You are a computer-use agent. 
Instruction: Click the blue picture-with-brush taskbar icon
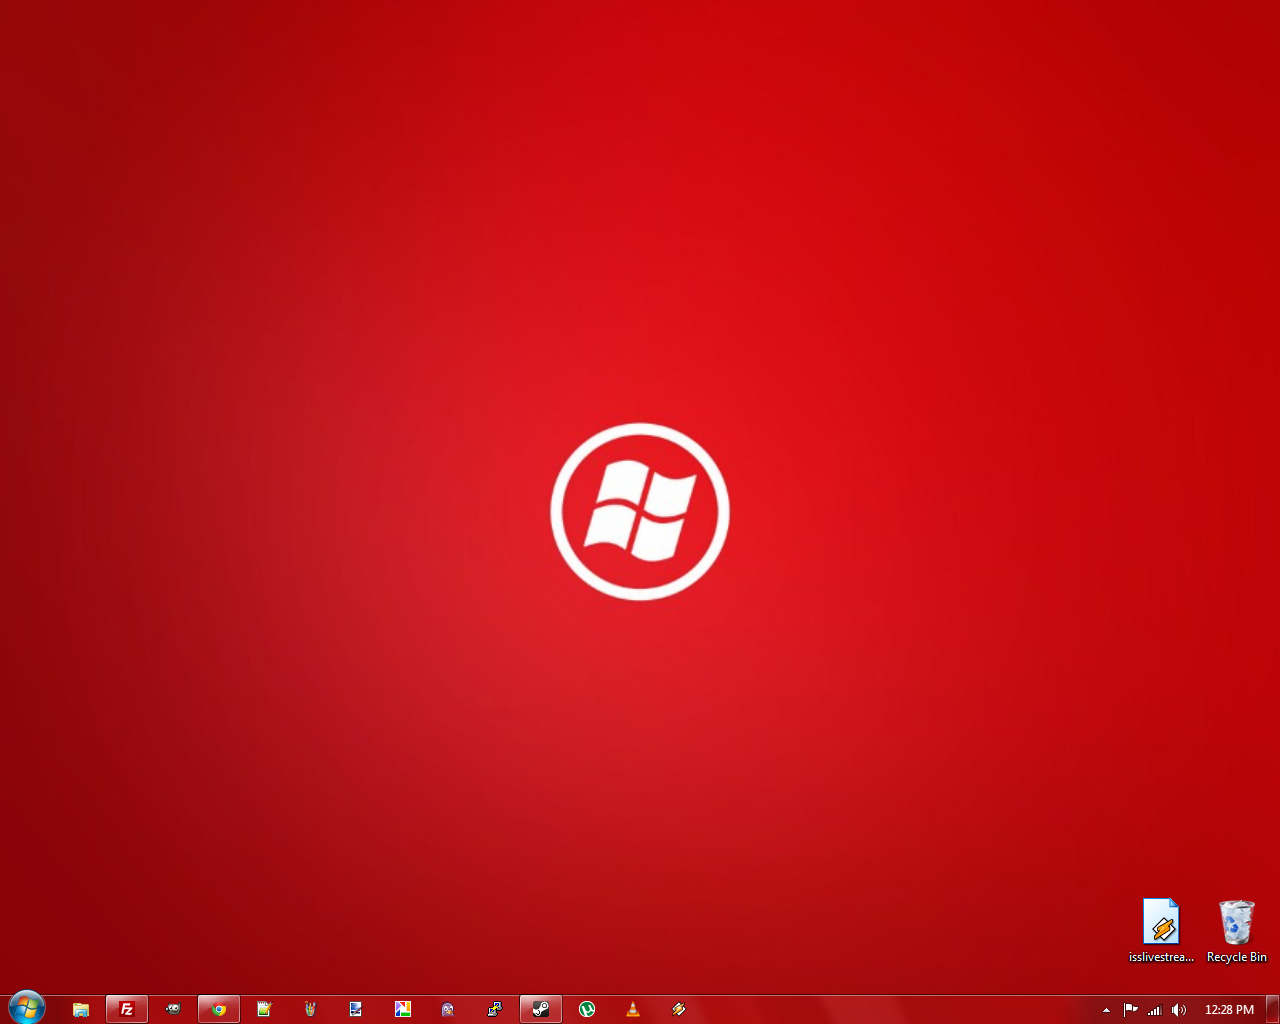[356, 1009]
